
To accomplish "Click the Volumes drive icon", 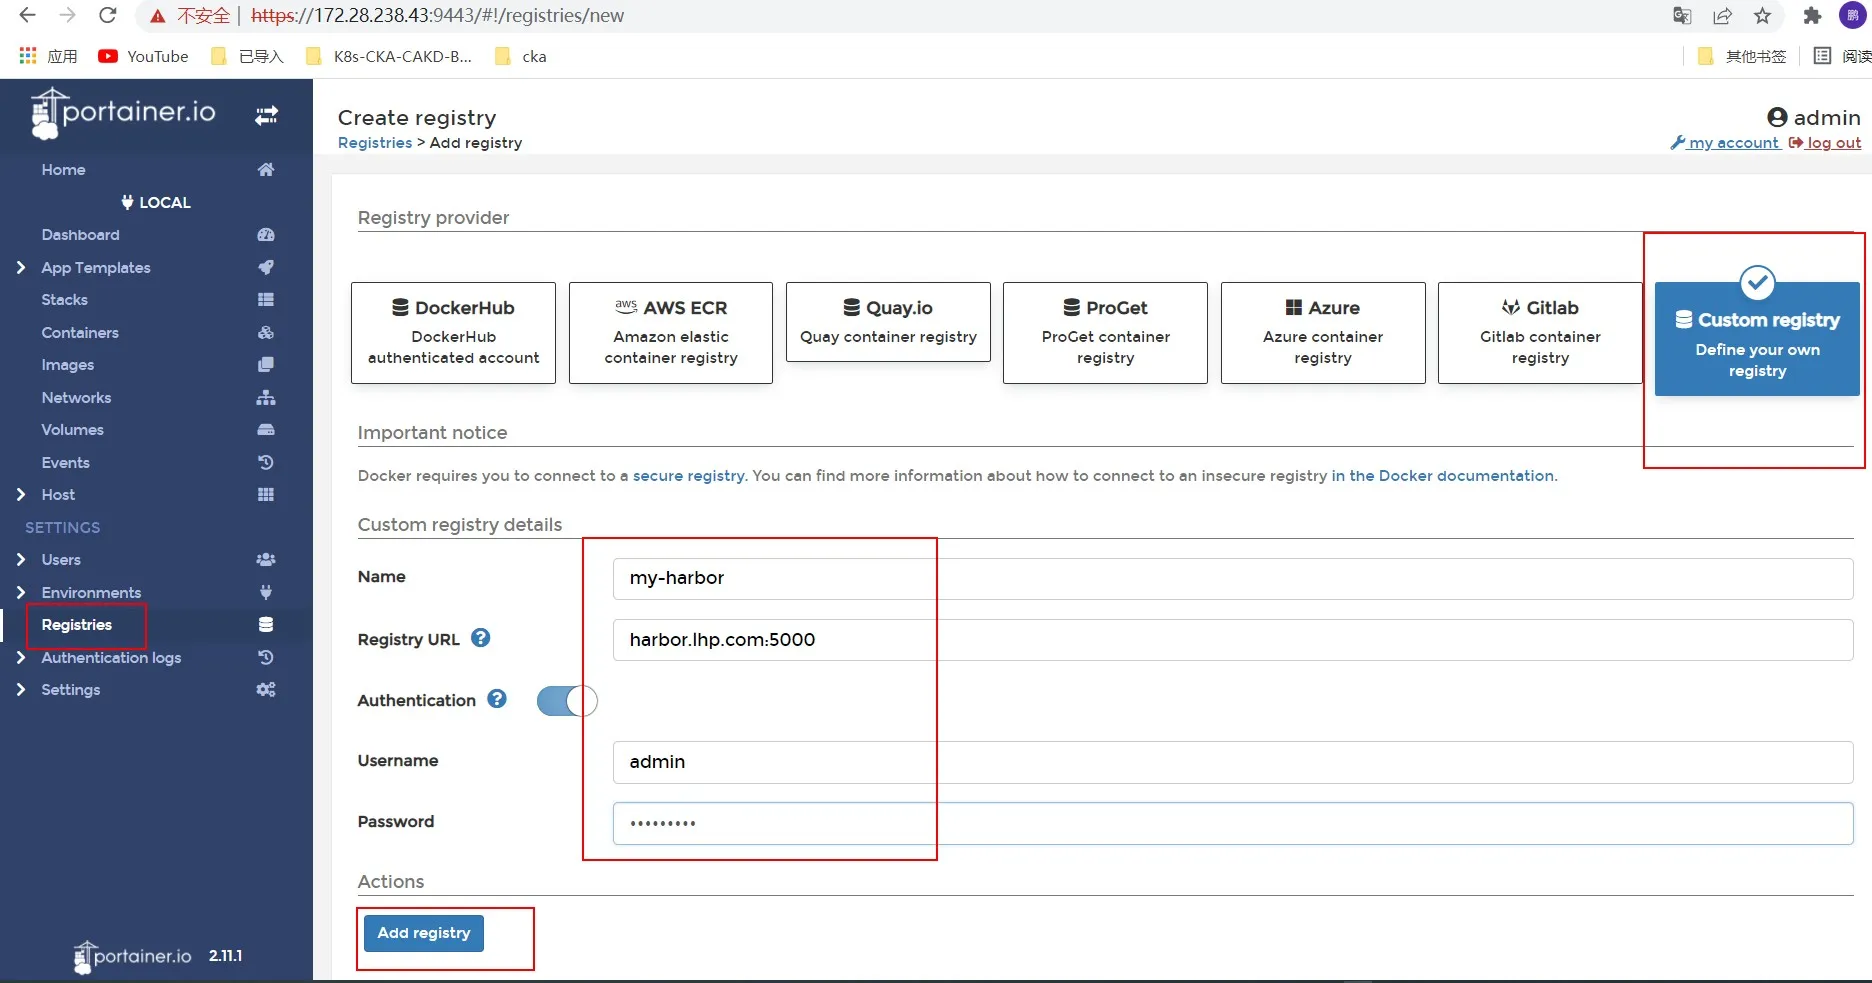I will 266,430.
